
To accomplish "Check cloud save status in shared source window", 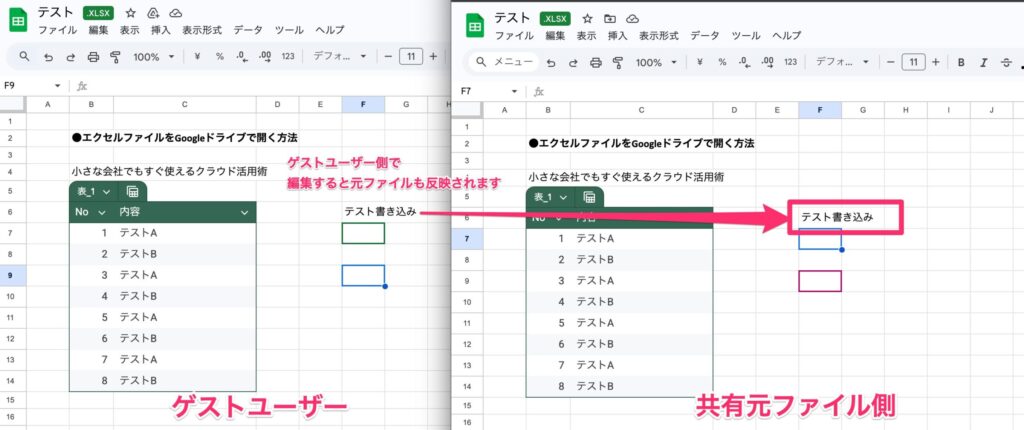I will [655, 18].
